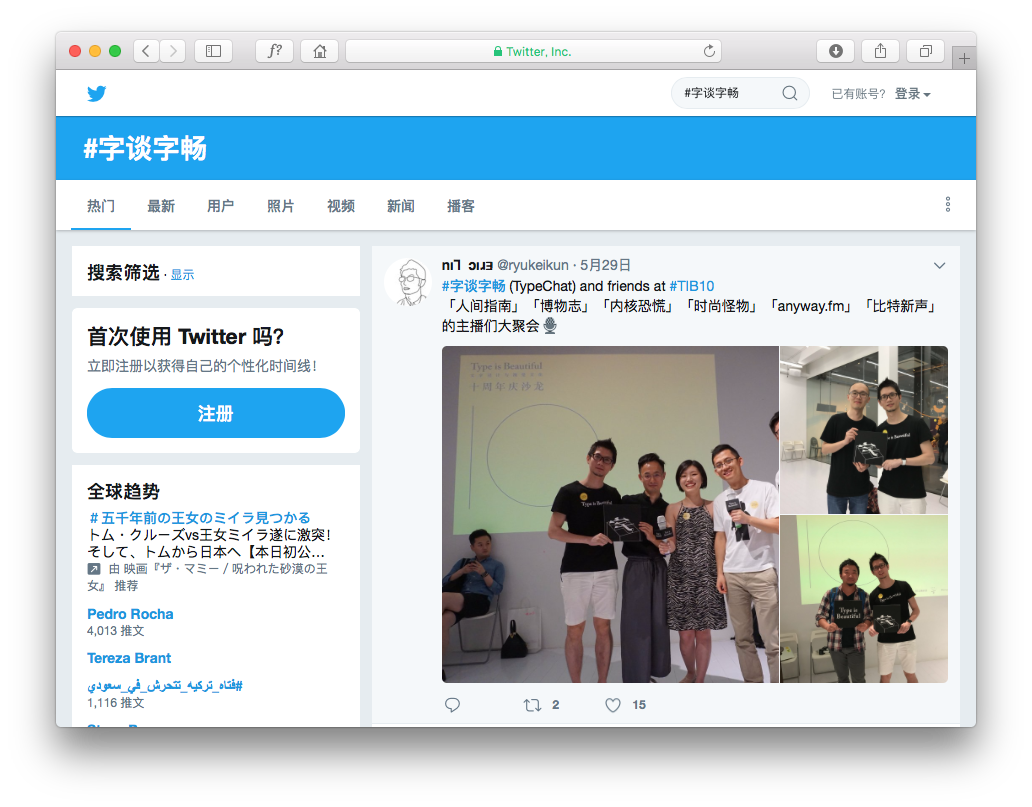Open Safari downloads button
Screen dimensions: 1032x807
[836, 51]
